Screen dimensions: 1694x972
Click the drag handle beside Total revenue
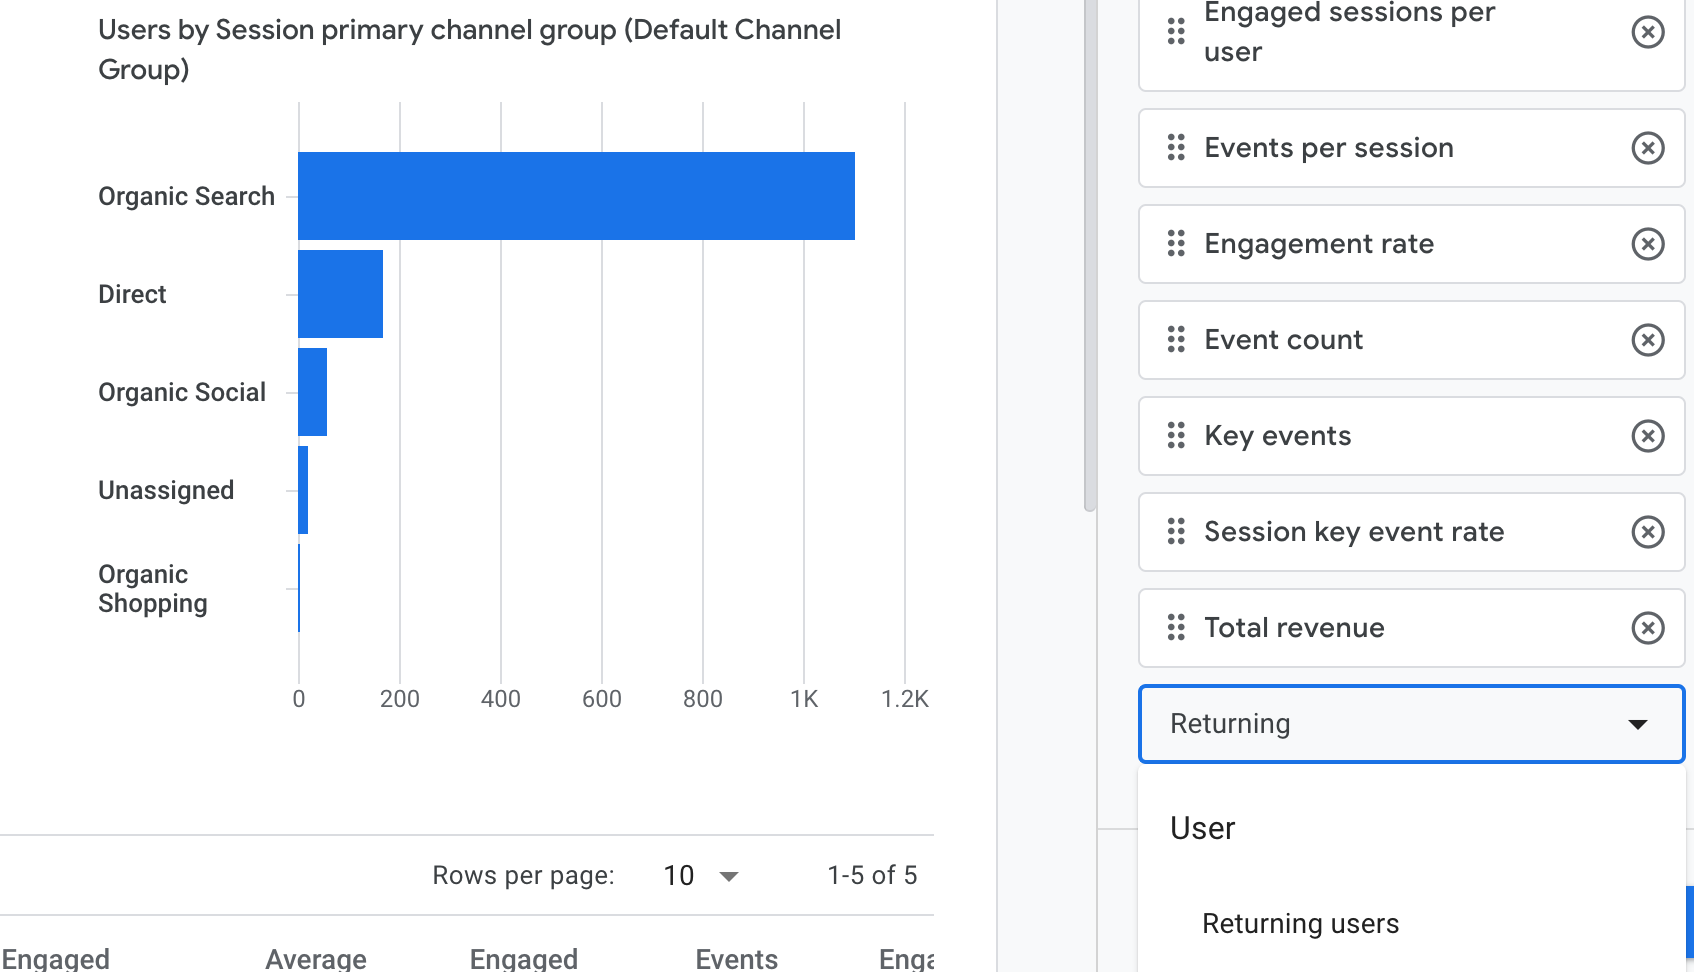pos(1175,627)
